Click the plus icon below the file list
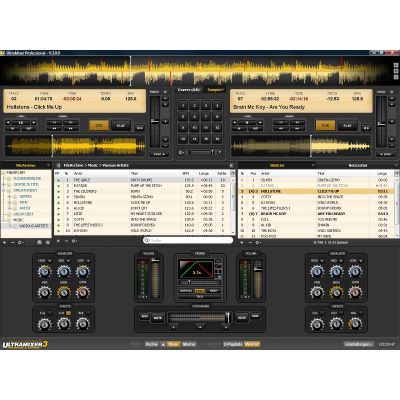Screen dimensions: 400x400 (58, 241)
